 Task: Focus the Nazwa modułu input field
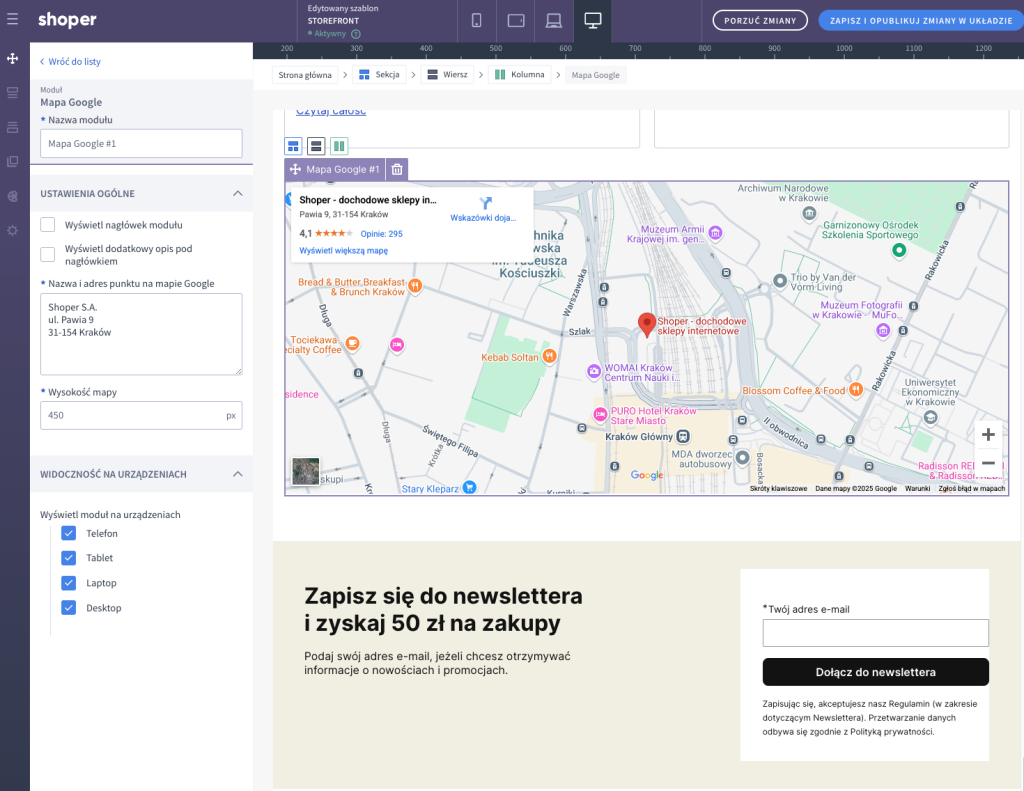point(141,144)
